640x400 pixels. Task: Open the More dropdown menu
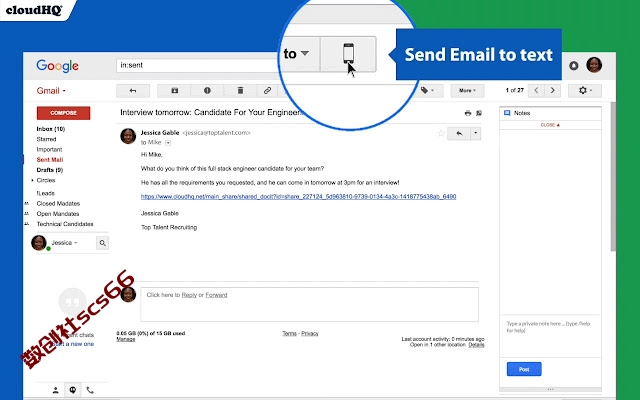(x=467, y=91)
